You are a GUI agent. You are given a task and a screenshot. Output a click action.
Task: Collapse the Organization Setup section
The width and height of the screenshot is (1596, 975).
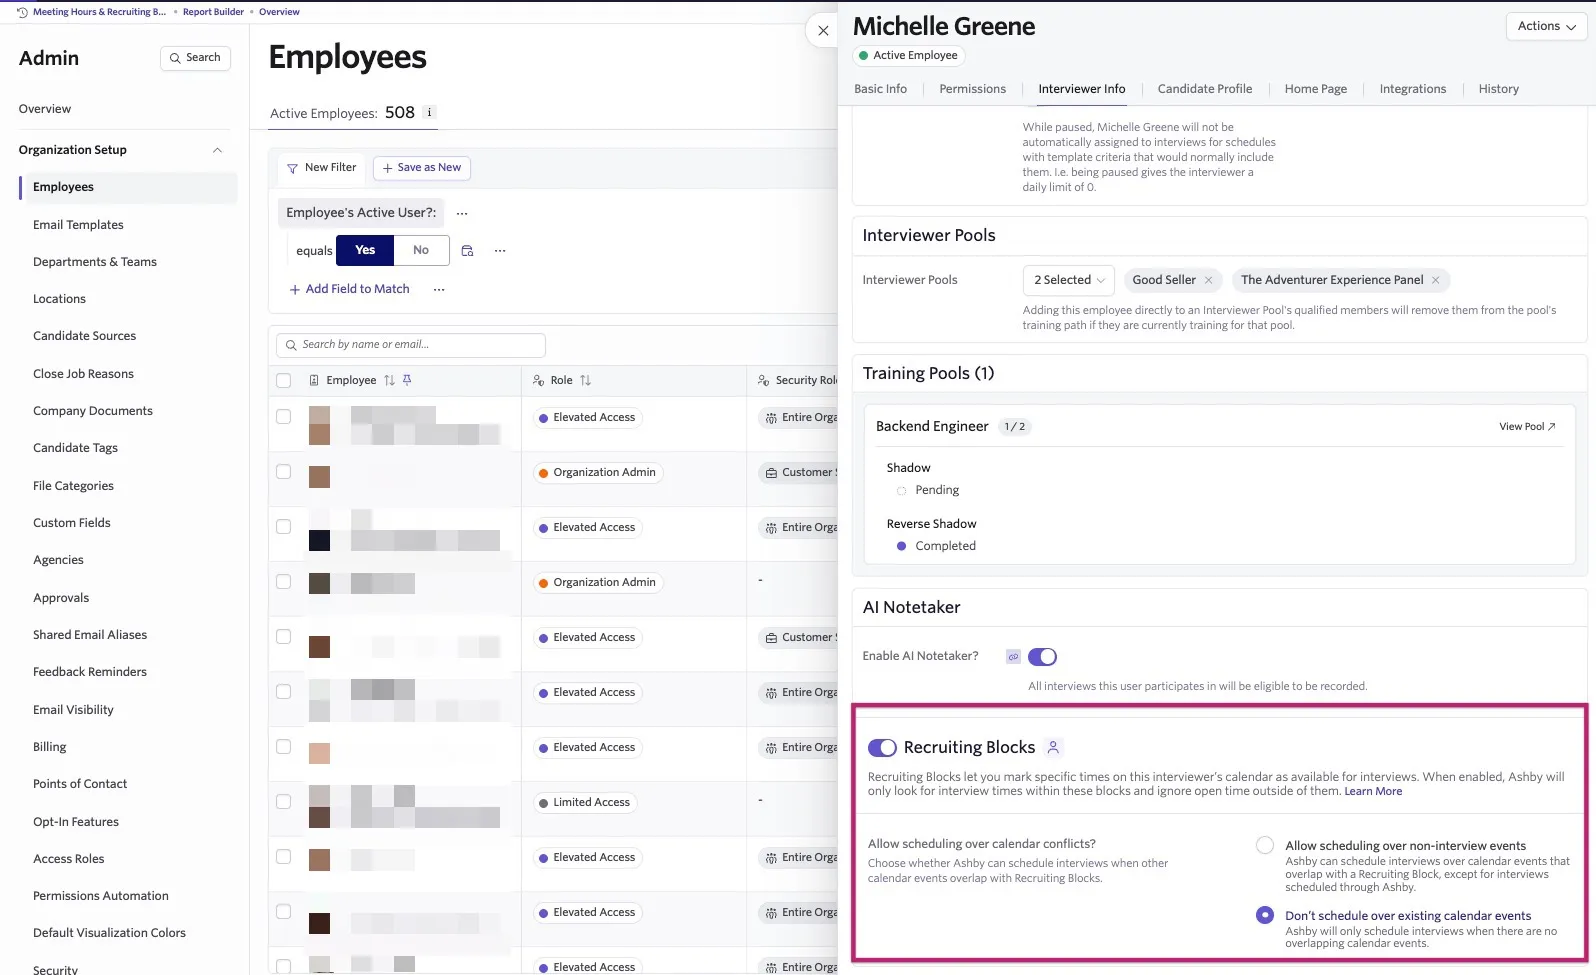[x=217, y=150]
